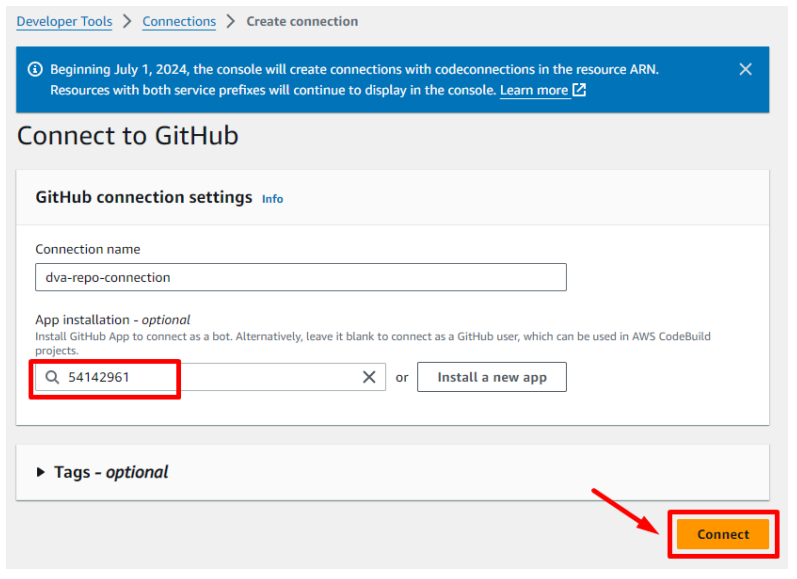Image resolution: width=797 pixels, height=579 pixels.
Task: Click the GitHub connection settings title
Action: click(x=144, y=197)
